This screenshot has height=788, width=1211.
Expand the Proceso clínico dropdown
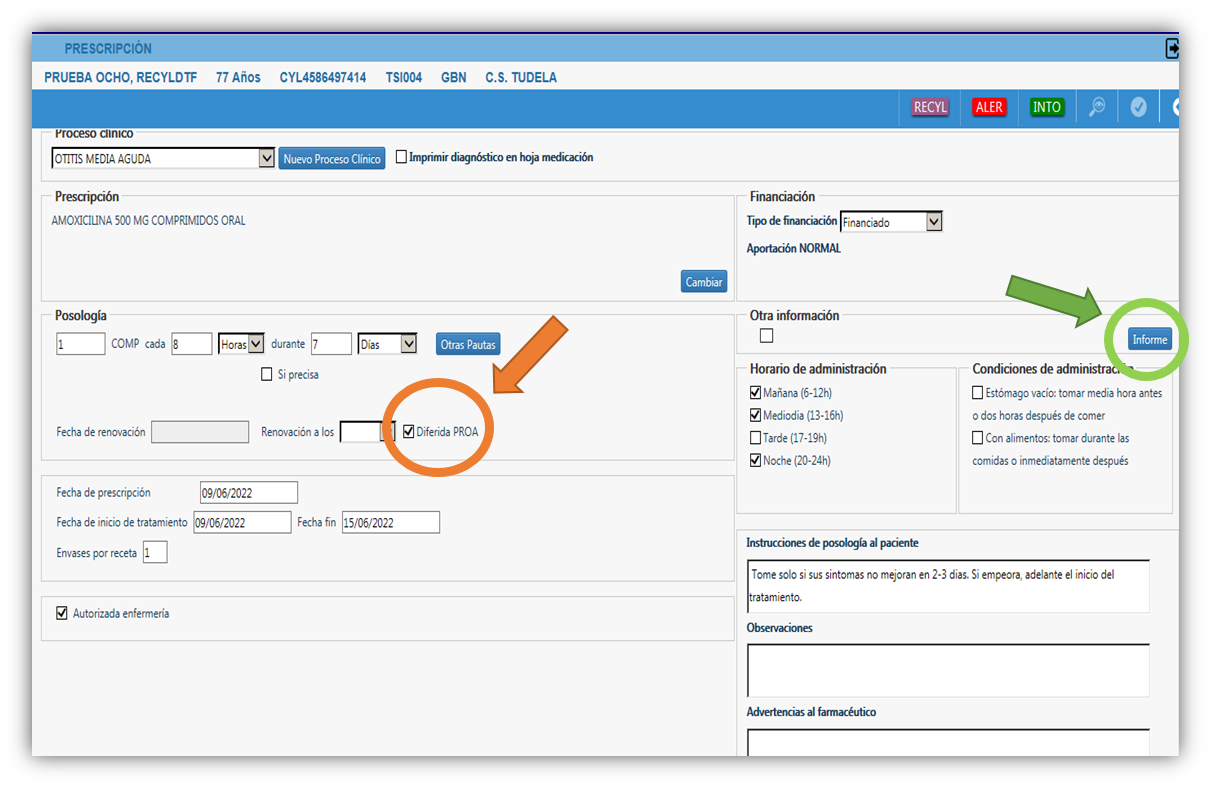(266, 158)
